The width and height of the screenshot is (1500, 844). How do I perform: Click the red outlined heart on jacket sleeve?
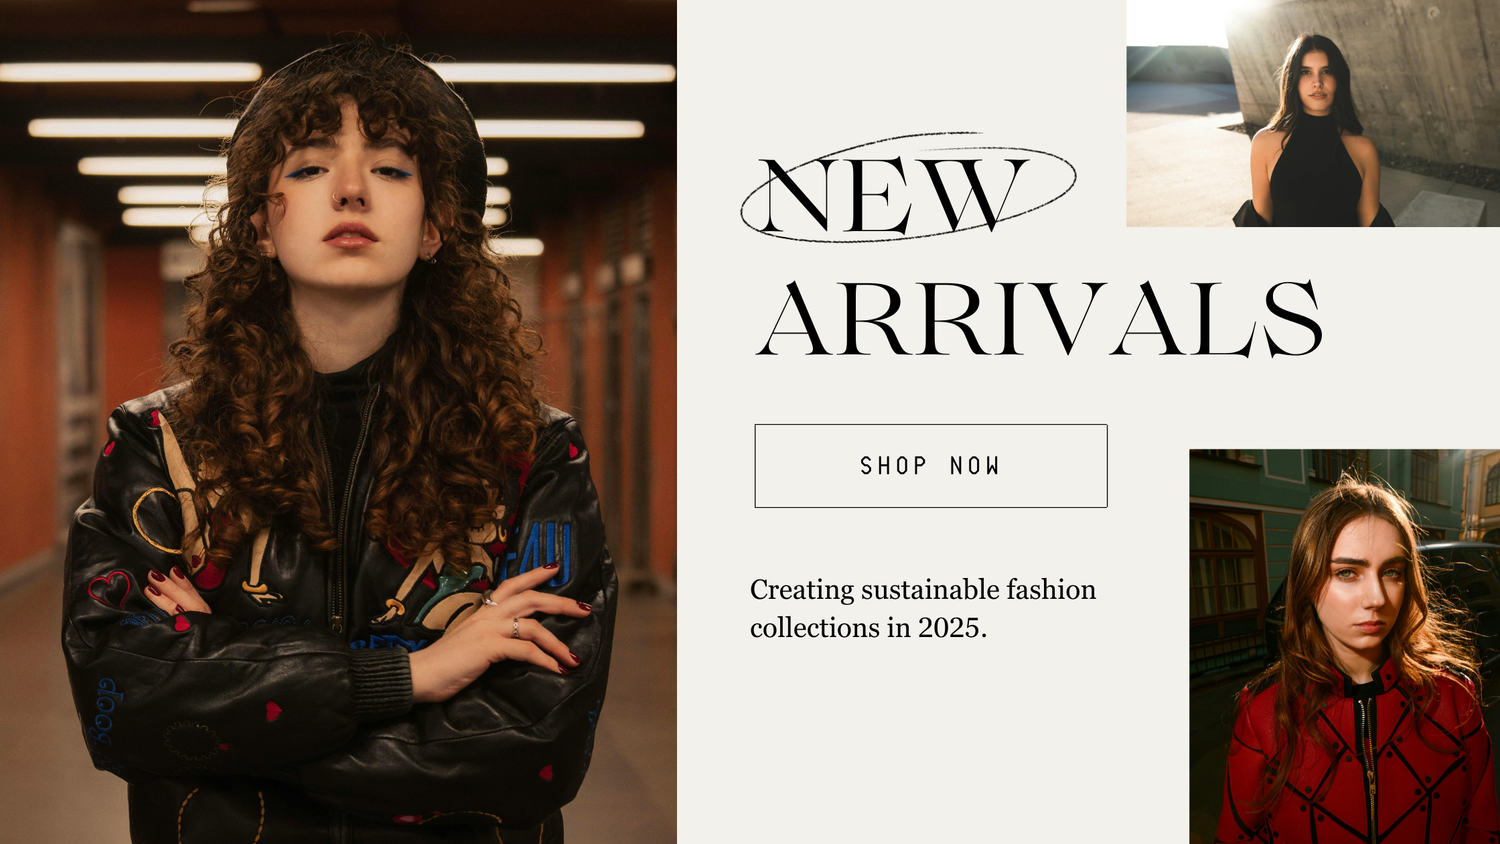point(109,588)
